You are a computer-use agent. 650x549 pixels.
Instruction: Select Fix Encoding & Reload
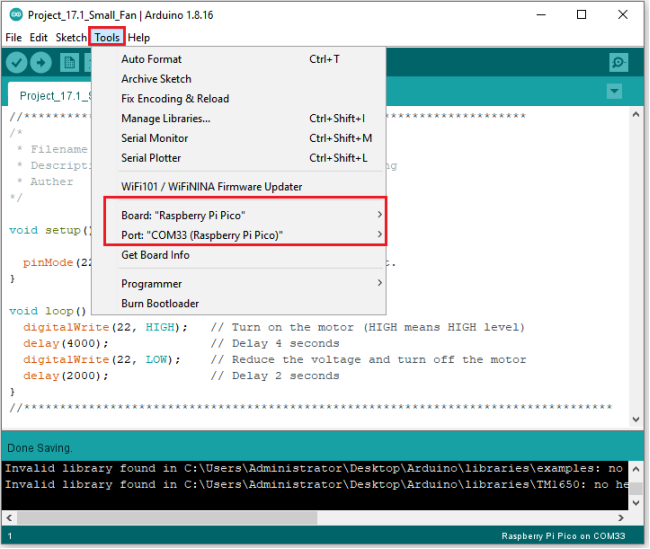click(239, 99)
